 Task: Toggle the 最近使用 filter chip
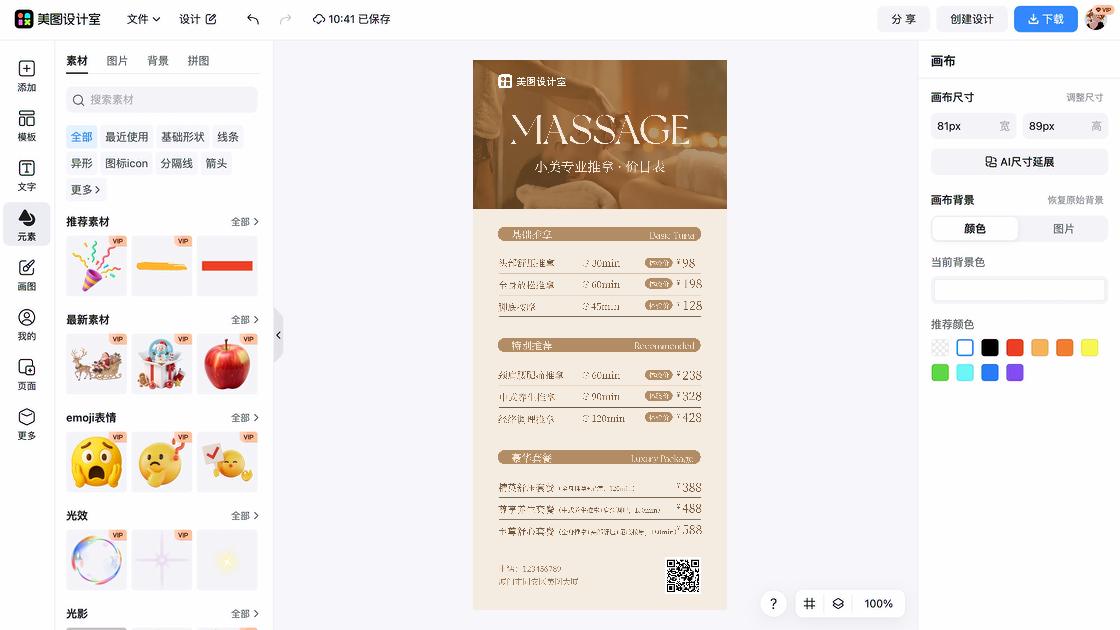pyautogui.click(x=126, y=136)
